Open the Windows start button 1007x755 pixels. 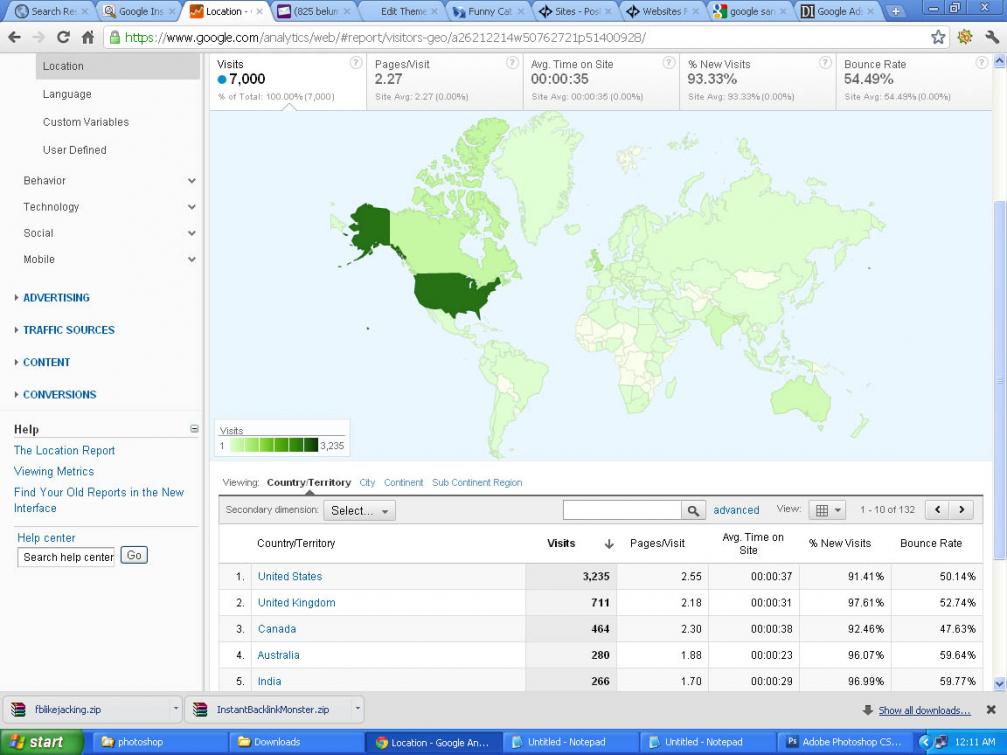(x=42, y=742)
